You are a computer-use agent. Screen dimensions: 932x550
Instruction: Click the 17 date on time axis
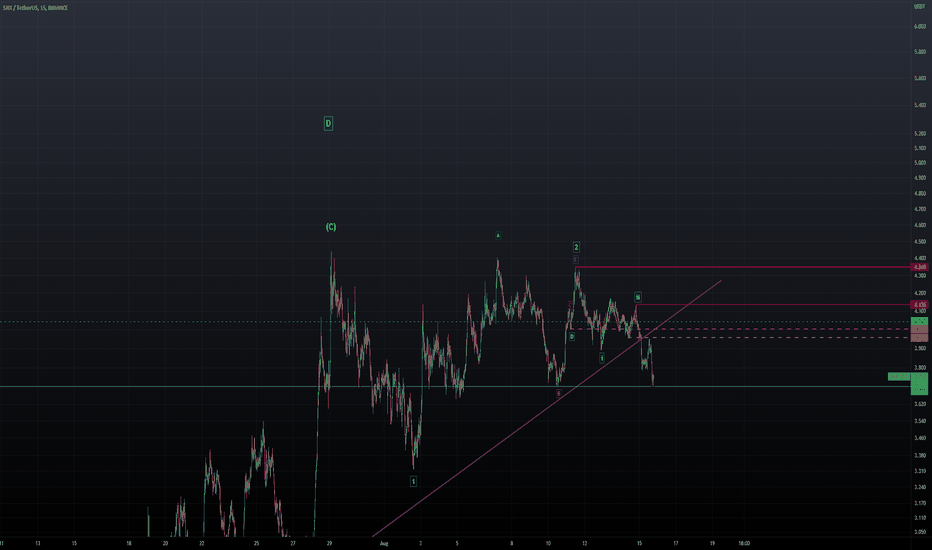(676, 543)
